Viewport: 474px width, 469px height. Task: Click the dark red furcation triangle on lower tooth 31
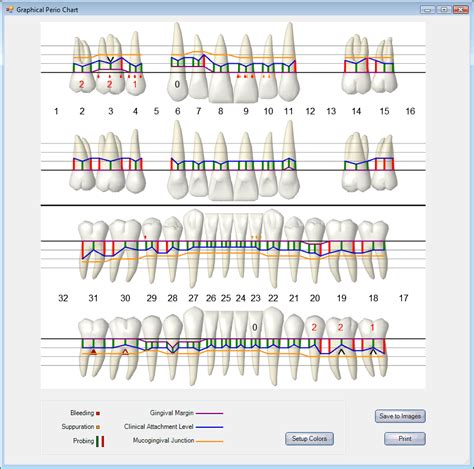pyautogui.click(x=93, y=352)
